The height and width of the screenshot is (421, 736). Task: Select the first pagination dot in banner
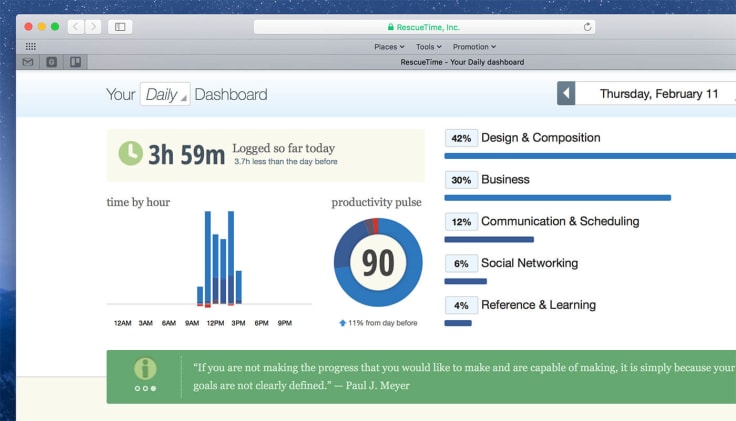click(x=137, y=388)
